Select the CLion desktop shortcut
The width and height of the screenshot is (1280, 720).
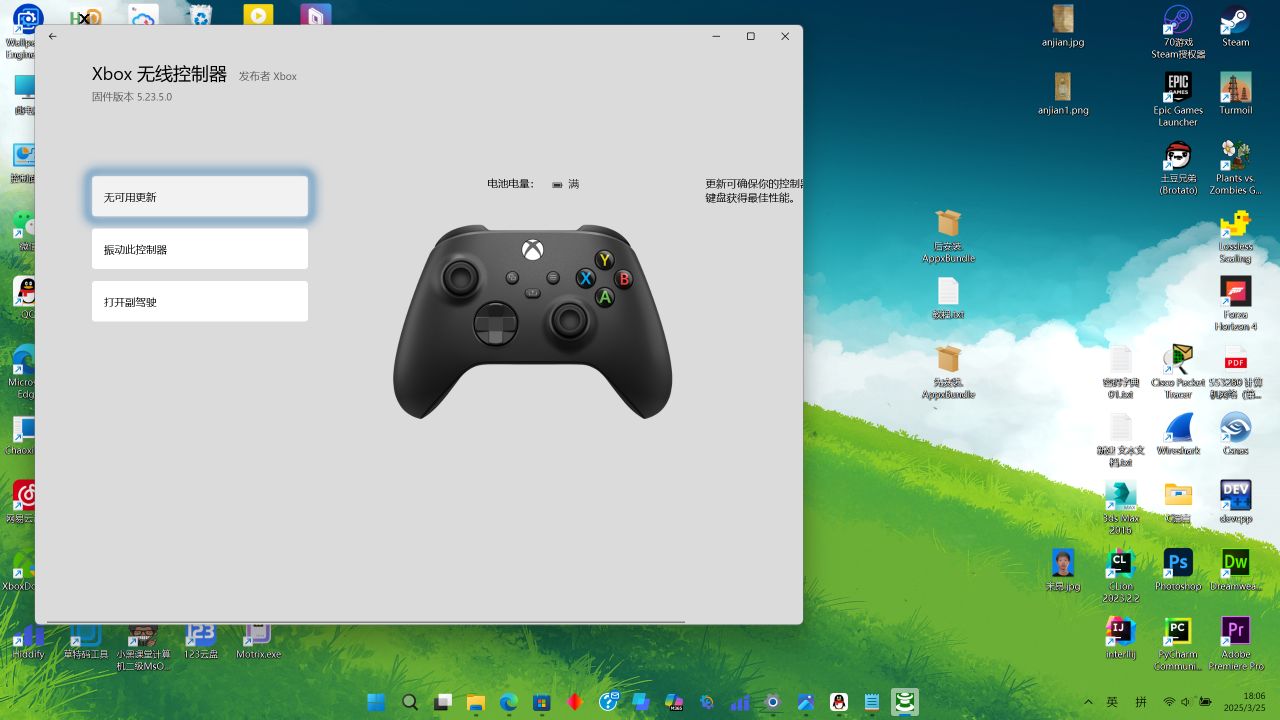[1120, 576]
